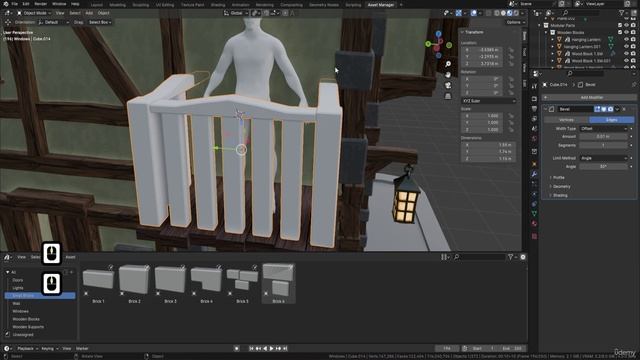Click the asset browser filter funnel icon
The width and height of the screenshot is (640, 360).
(x=510, y=257)
